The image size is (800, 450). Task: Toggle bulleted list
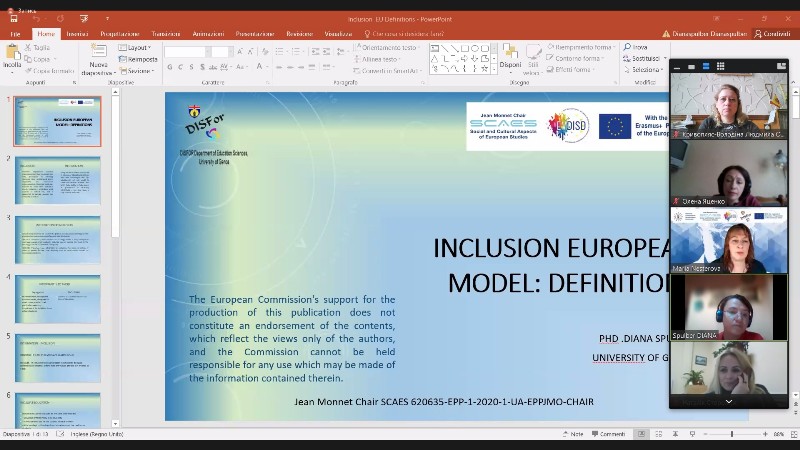tap(281, 52)
